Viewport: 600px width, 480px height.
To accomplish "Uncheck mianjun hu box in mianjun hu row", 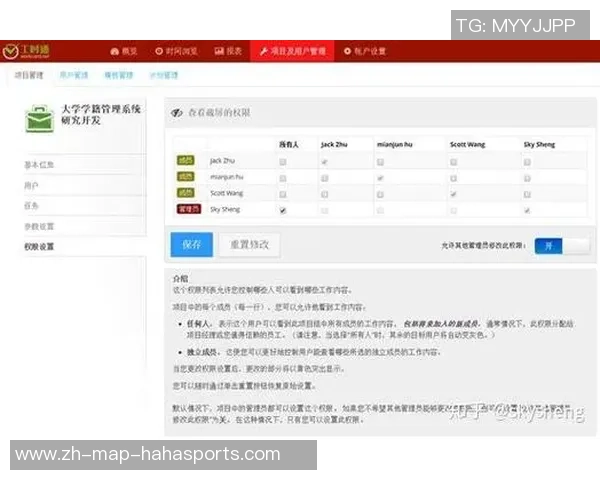I will (380, 178).
